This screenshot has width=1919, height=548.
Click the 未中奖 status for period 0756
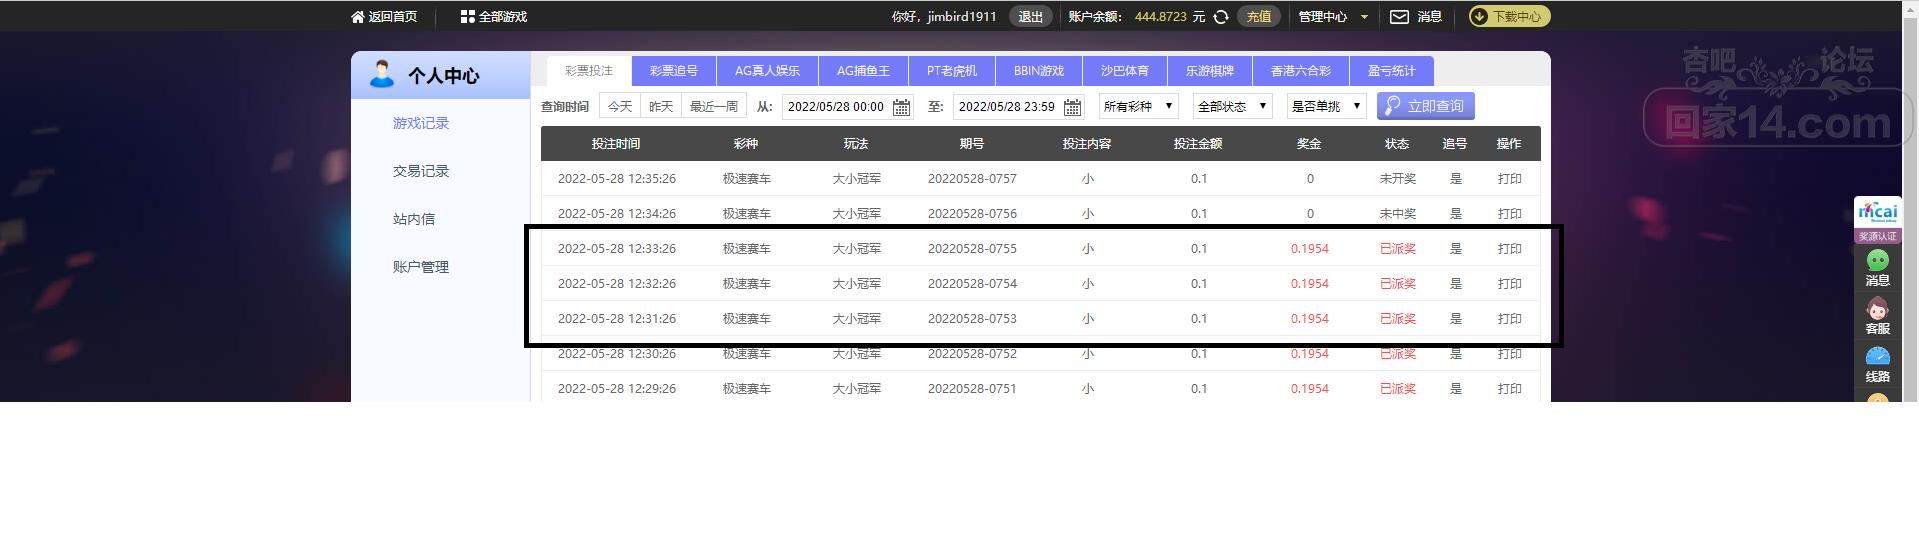[1398, 214]
